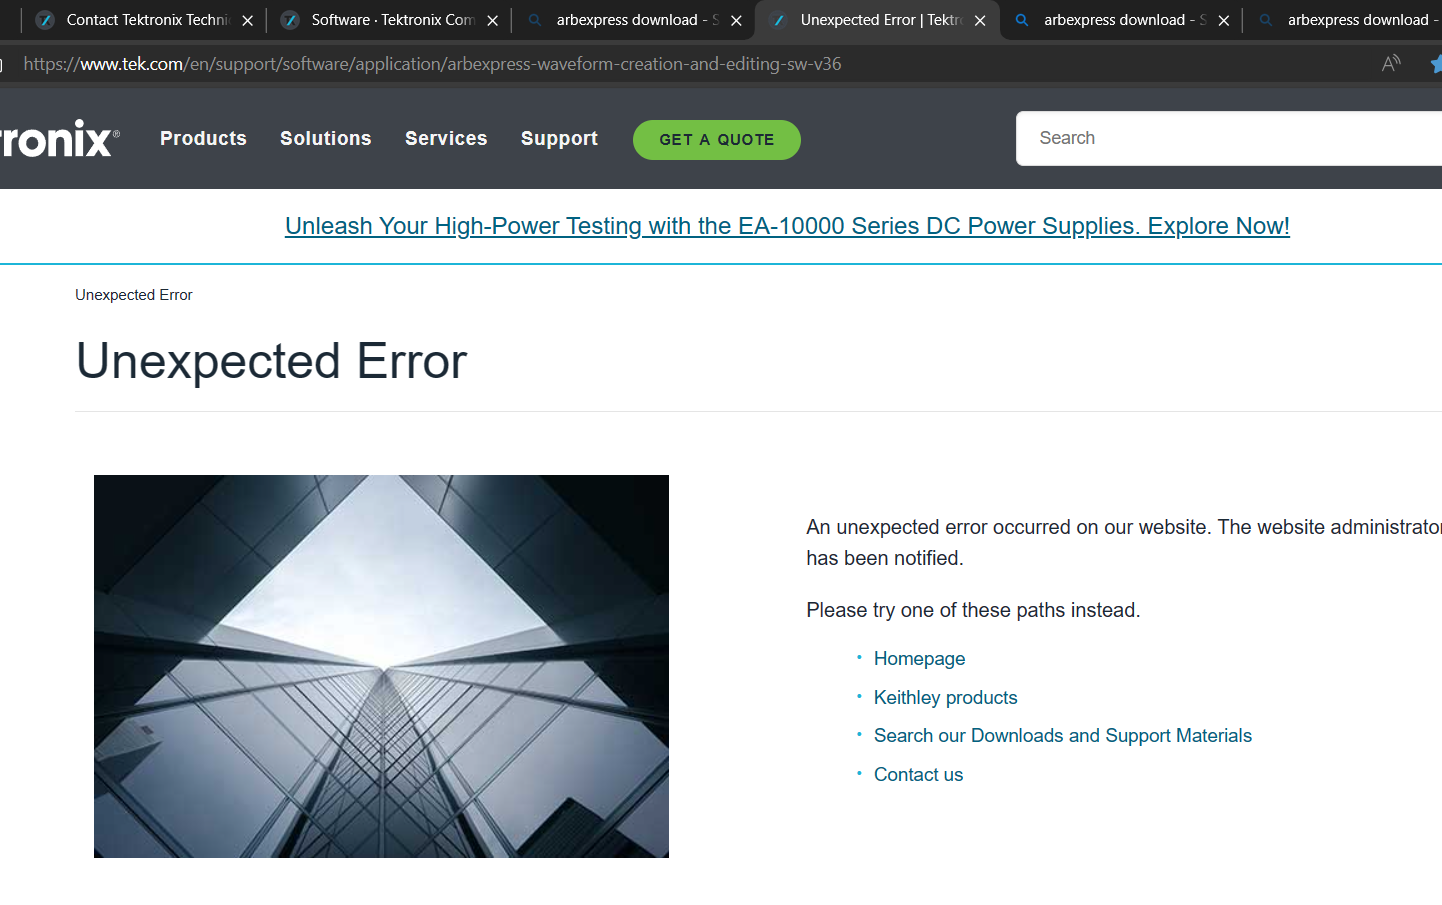
Task: Open the Solutions navigation menu
Action: (x=325, y=139)
